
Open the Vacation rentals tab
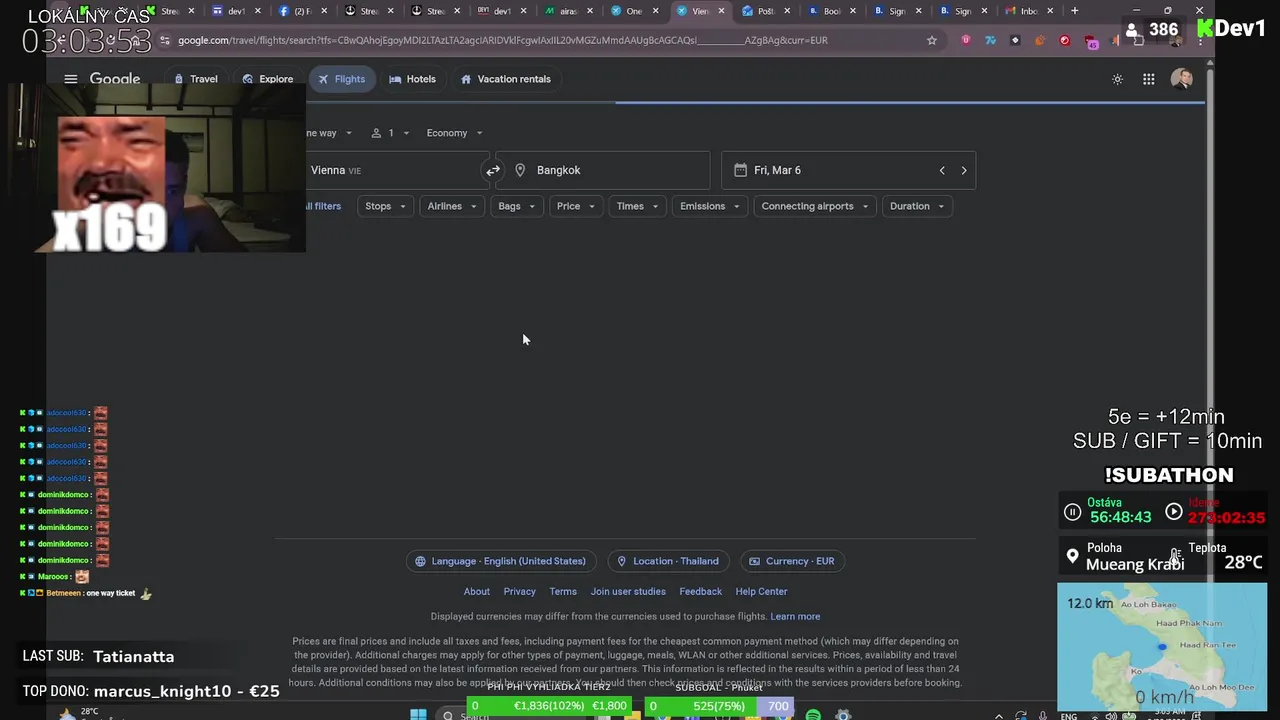[505, 79]
